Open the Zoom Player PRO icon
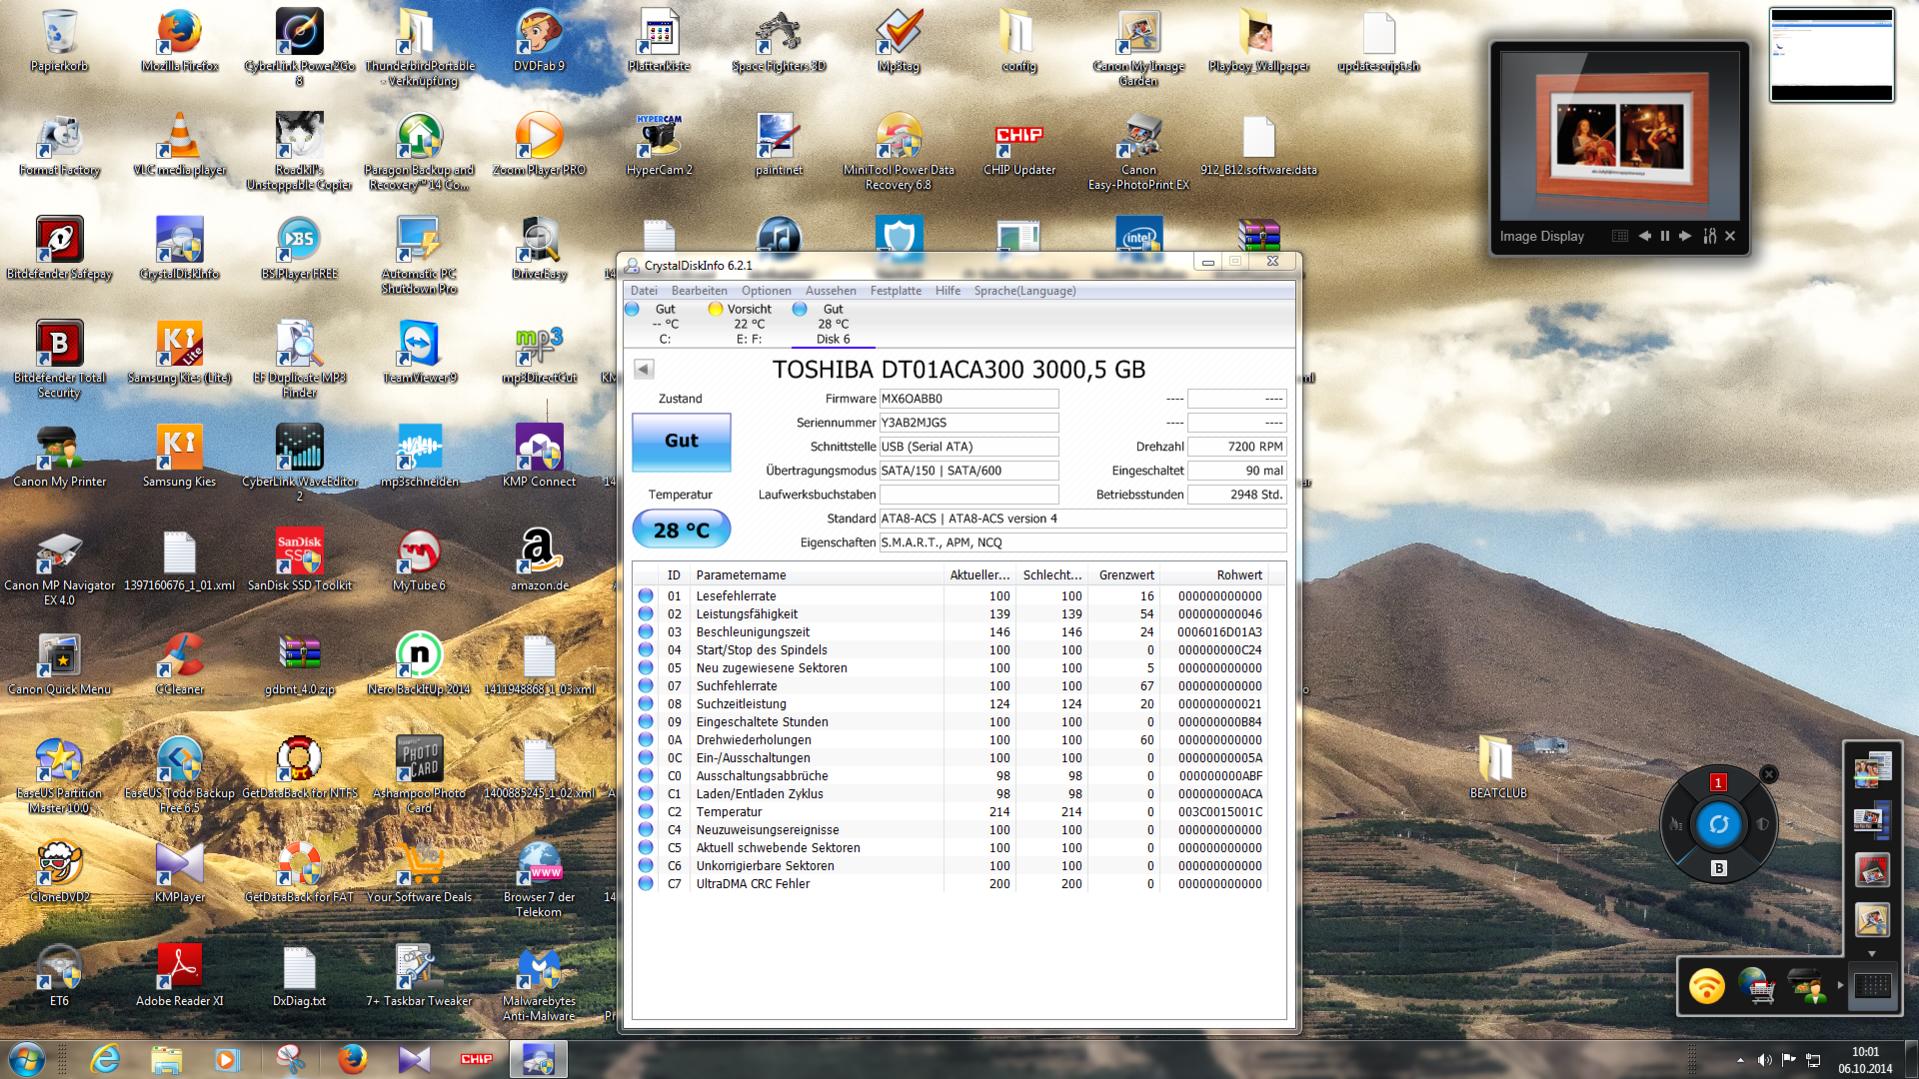Image resolution: width=1919 pixels, height=1079 pixels. click(539, 145)
